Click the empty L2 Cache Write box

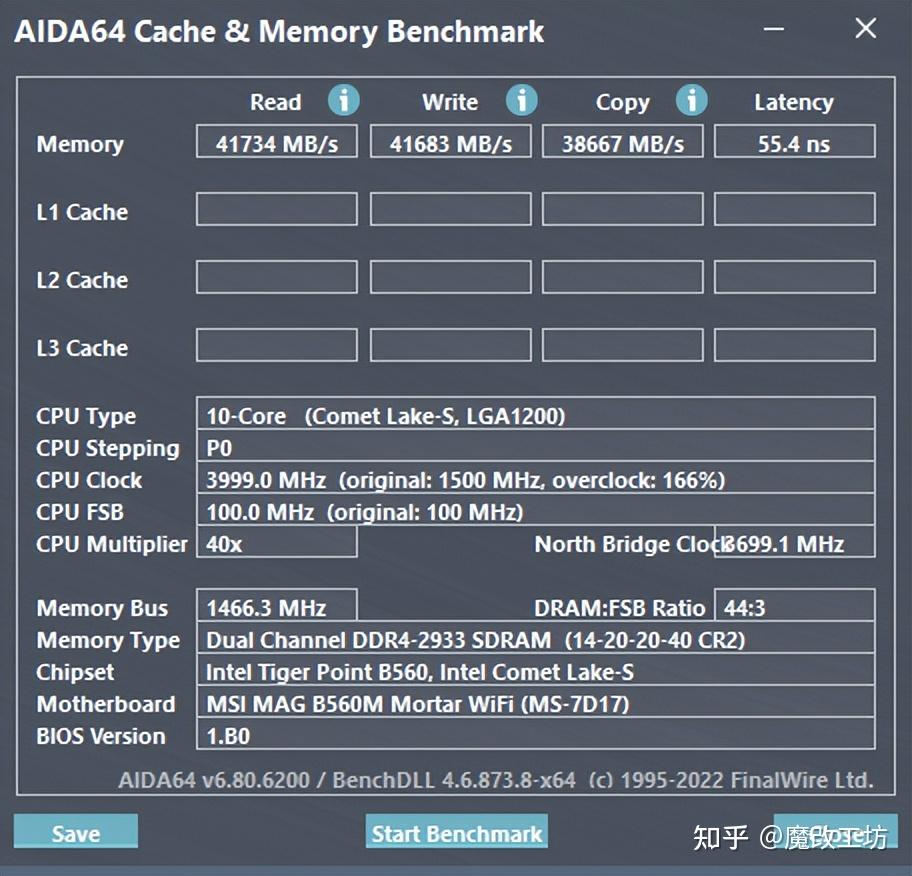click(451, 277)
